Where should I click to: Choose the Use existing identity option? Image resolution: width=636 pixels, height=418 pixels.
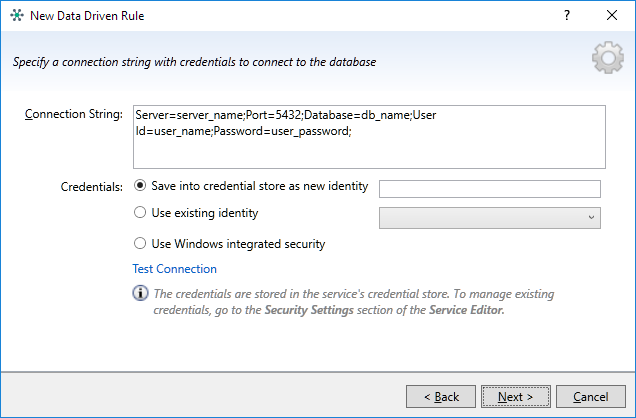tap(140, 213)
